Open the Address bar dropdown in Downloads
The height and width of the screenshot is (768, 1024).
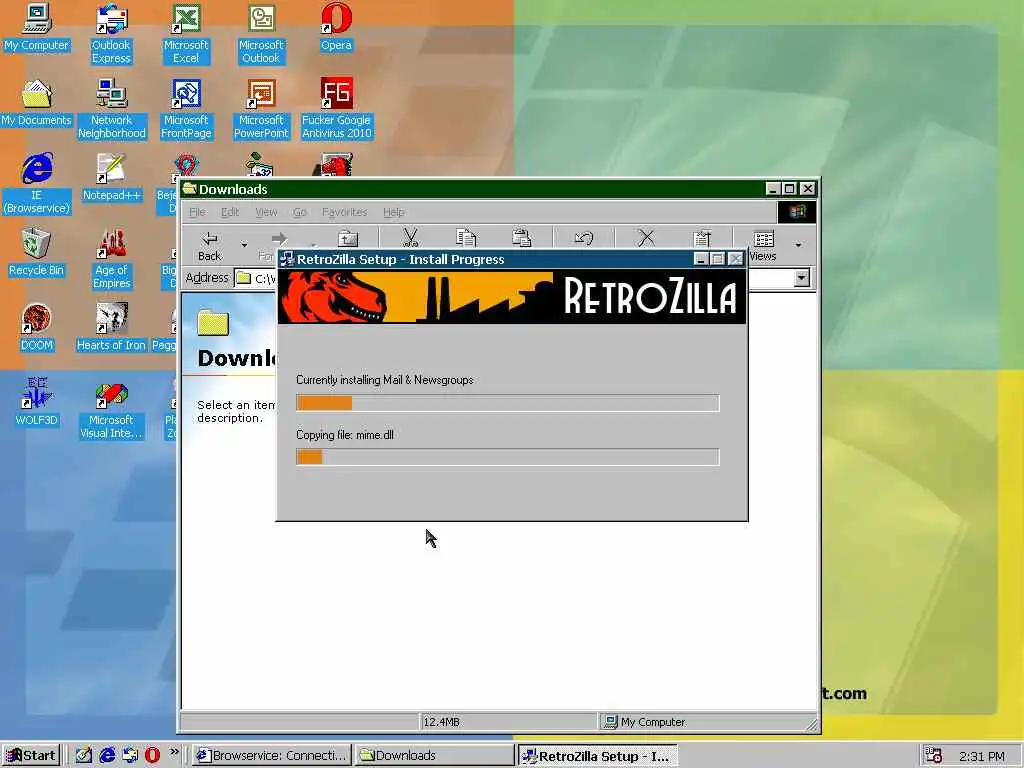pyautogui.click(x=801, y=278)
